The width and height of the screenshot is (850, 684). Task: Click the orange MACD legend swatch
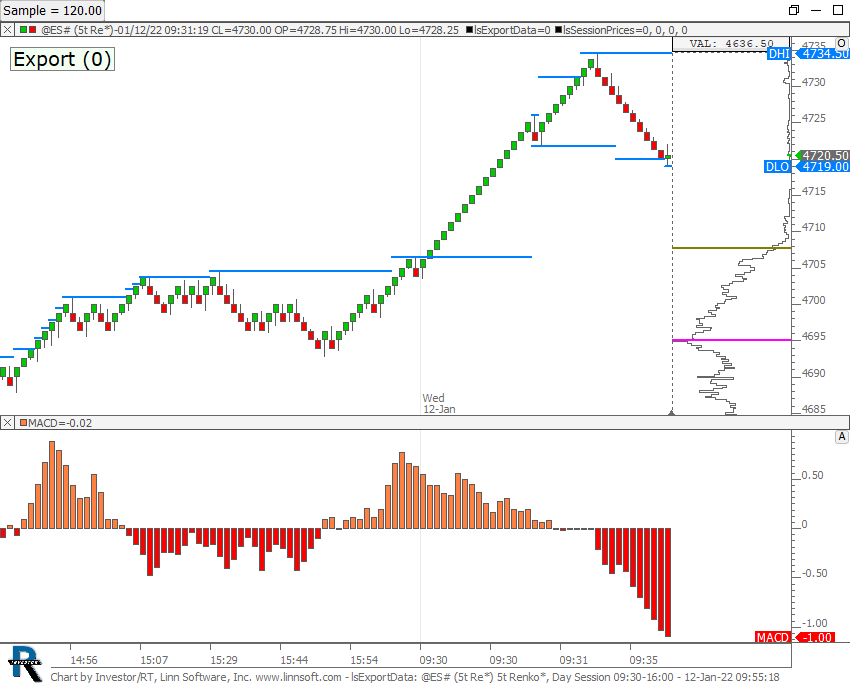coord(22,423)
